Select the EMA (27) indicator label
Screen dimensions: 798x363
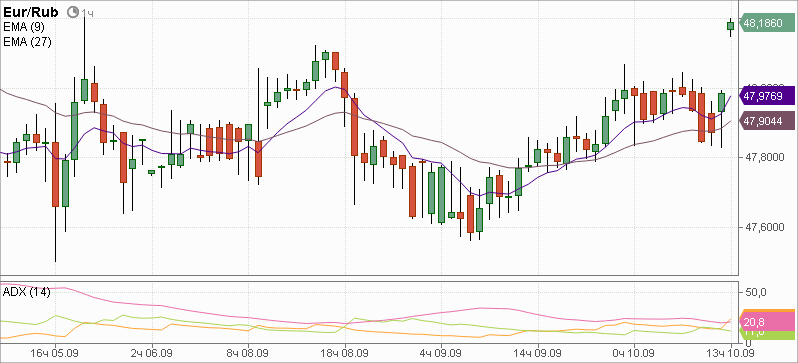[x=27, y=42]
